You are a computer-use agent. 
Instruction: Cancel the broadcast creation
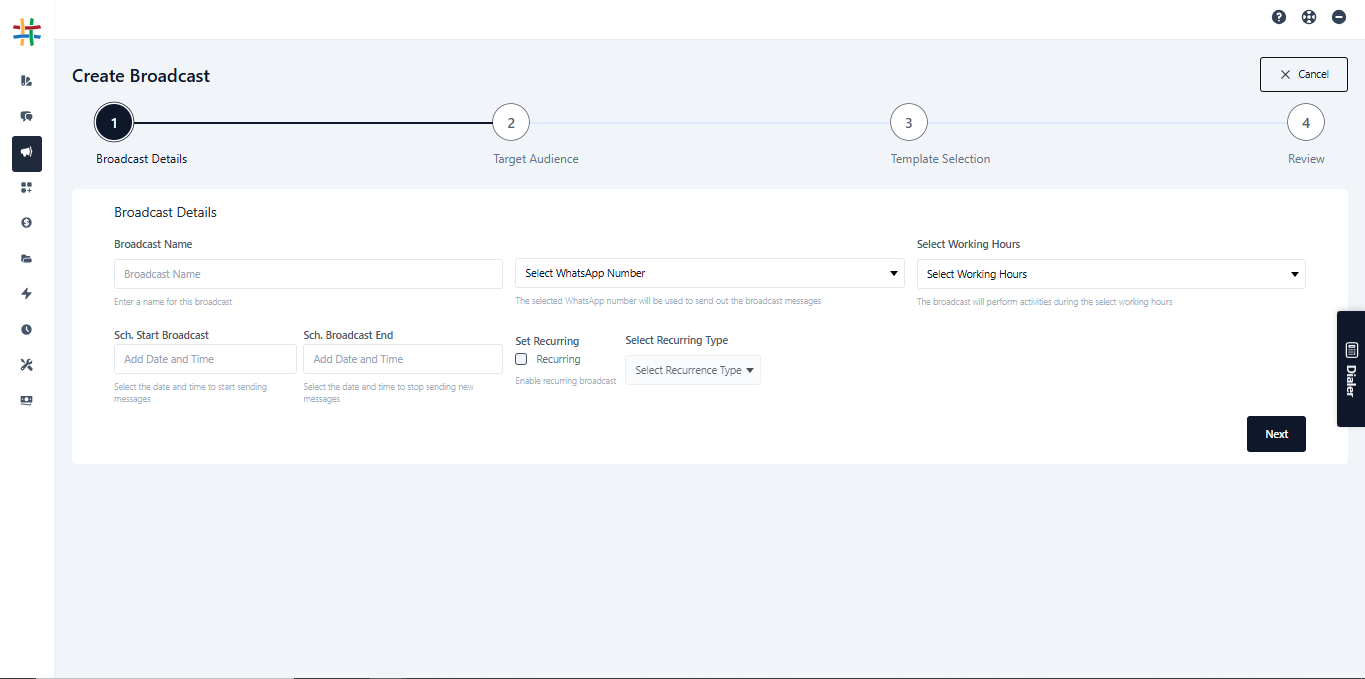point(1303,75)
